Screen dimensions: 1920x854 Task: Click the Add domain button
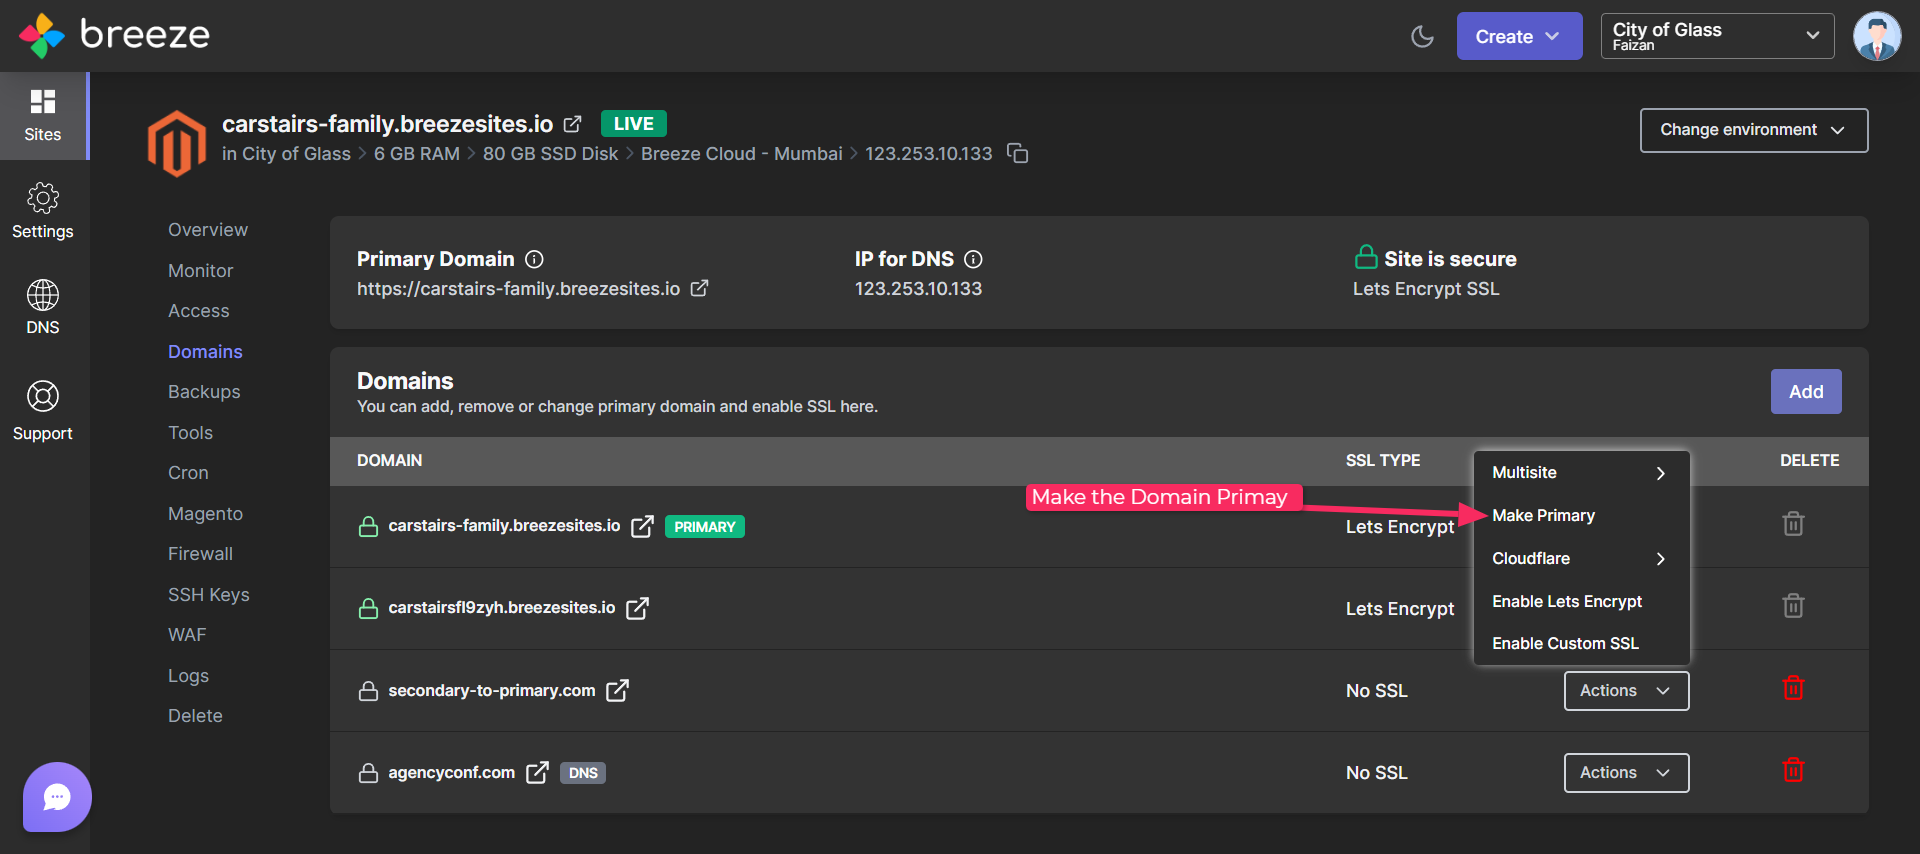click(1806, 392)
